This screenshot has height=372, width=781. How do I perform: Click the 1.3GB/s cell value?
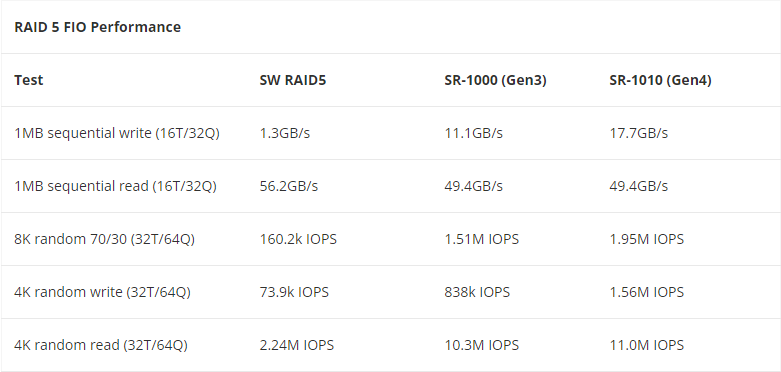284,133
